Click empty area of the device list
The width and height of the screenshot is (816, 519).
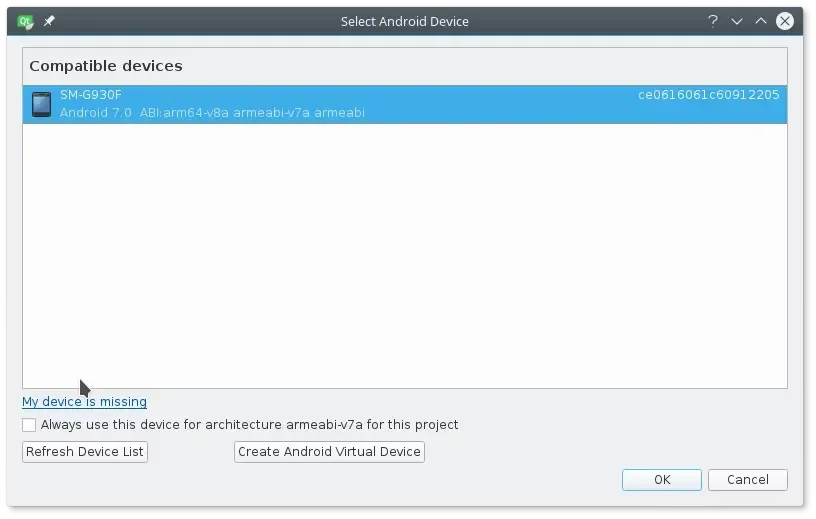pyautogui.click(x=404, y=255)
